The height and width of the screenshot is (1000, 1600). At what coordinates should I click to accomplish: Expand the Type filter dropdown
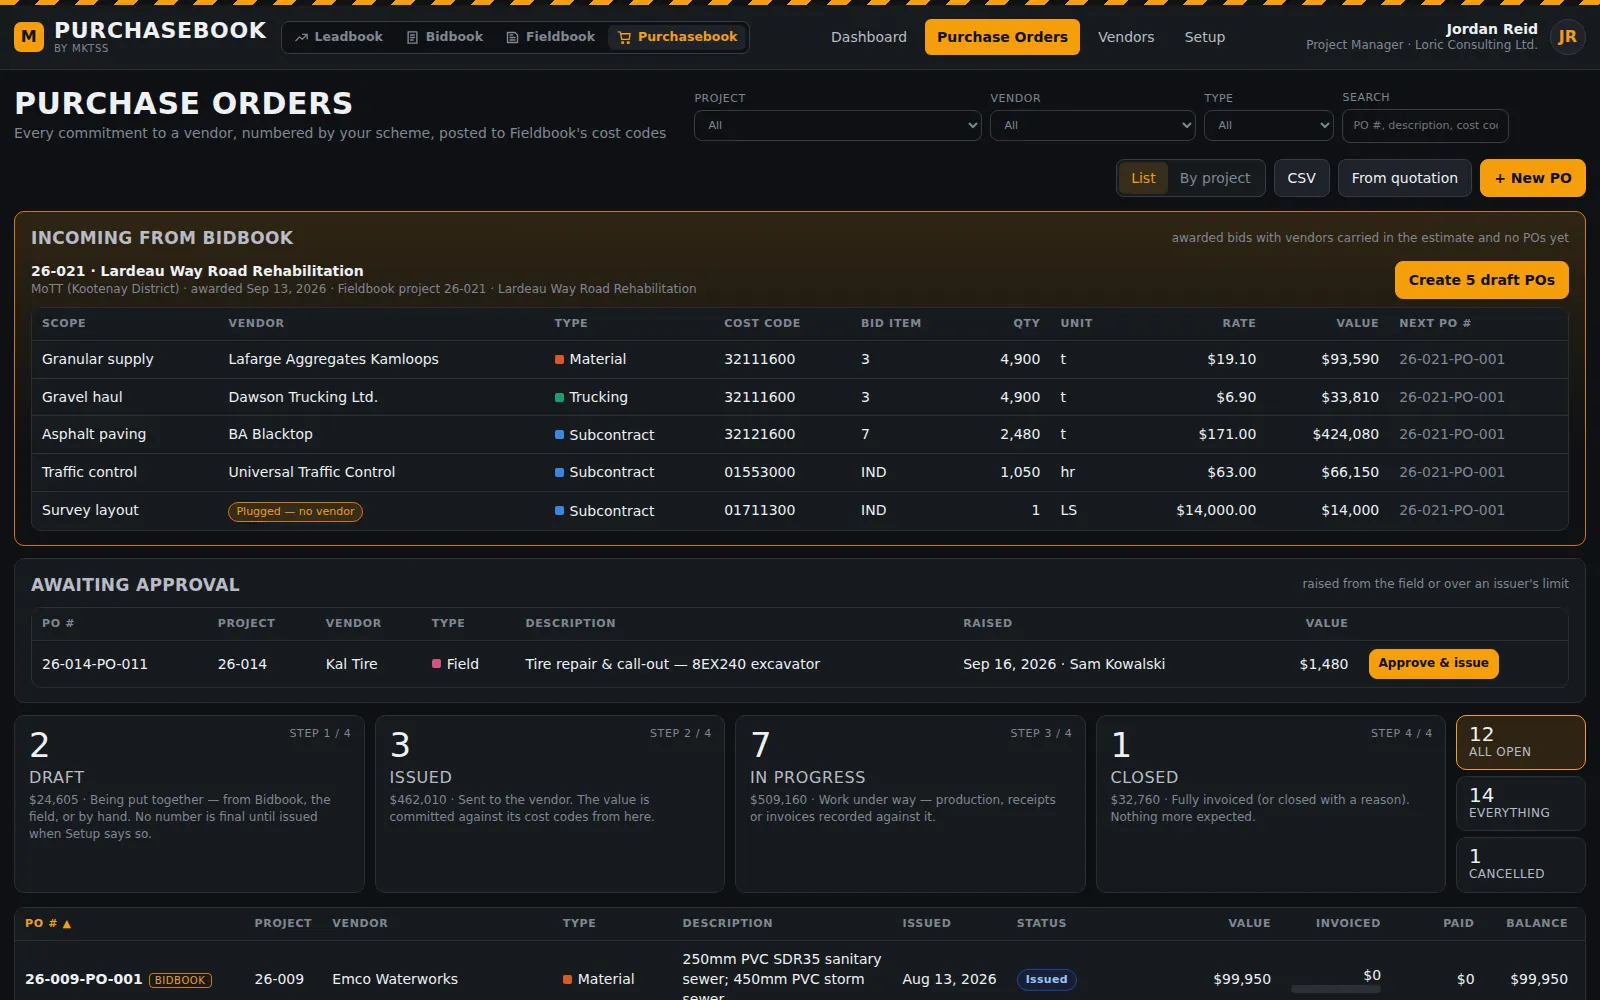tap(1269, 125)
